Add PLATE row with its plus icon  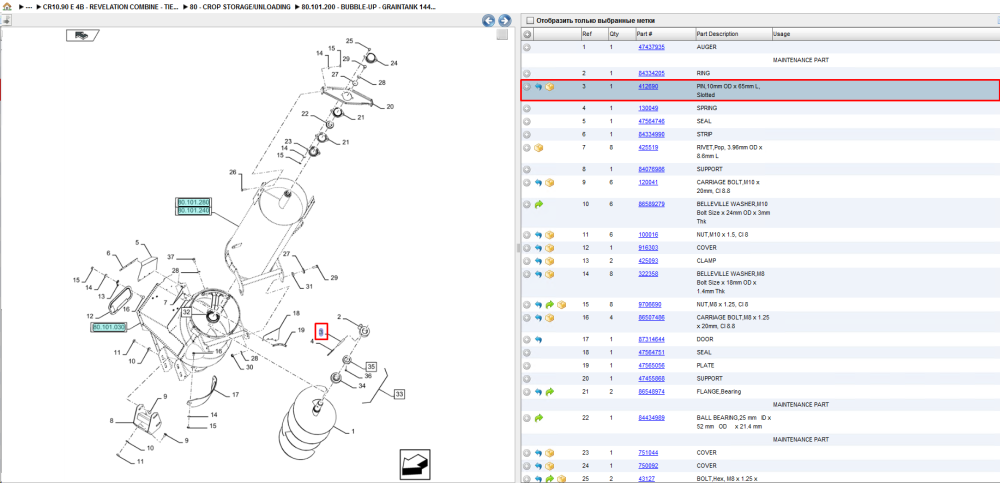click(527, 366)
